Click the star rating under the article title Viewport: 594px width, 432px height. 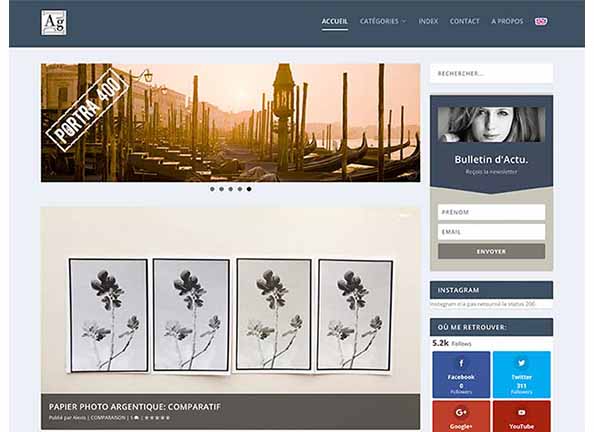[x=157, y=418]
